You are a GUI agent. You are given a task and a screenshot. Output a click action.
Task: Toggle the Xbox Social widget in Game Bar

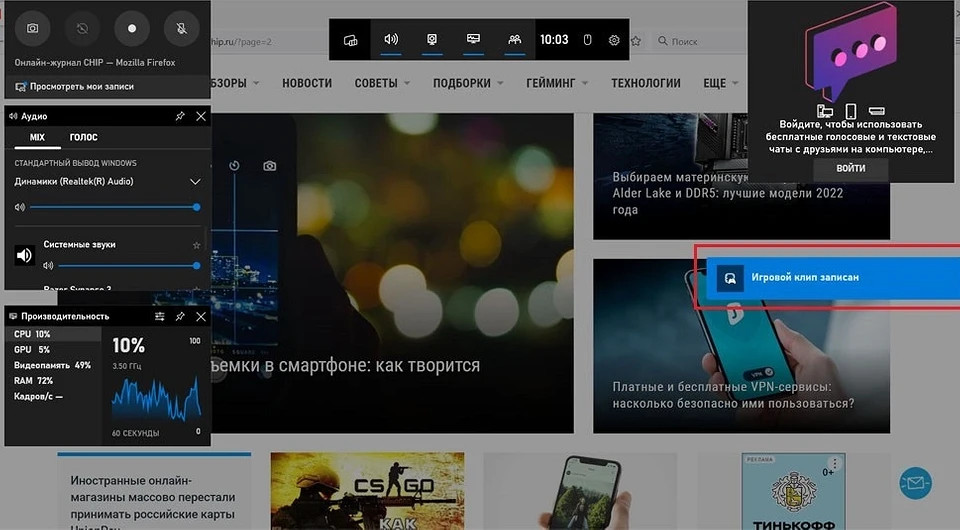514,40
